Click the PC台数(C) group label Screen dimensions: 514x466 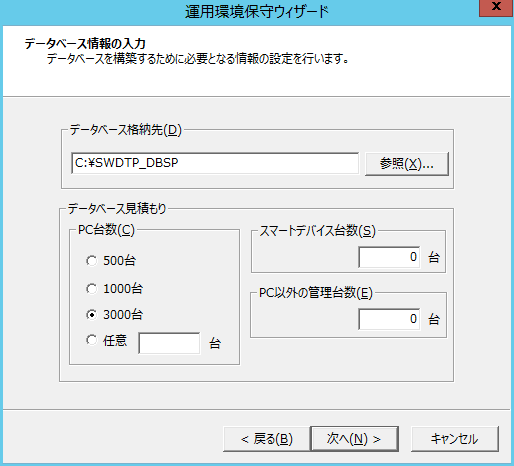106,230
